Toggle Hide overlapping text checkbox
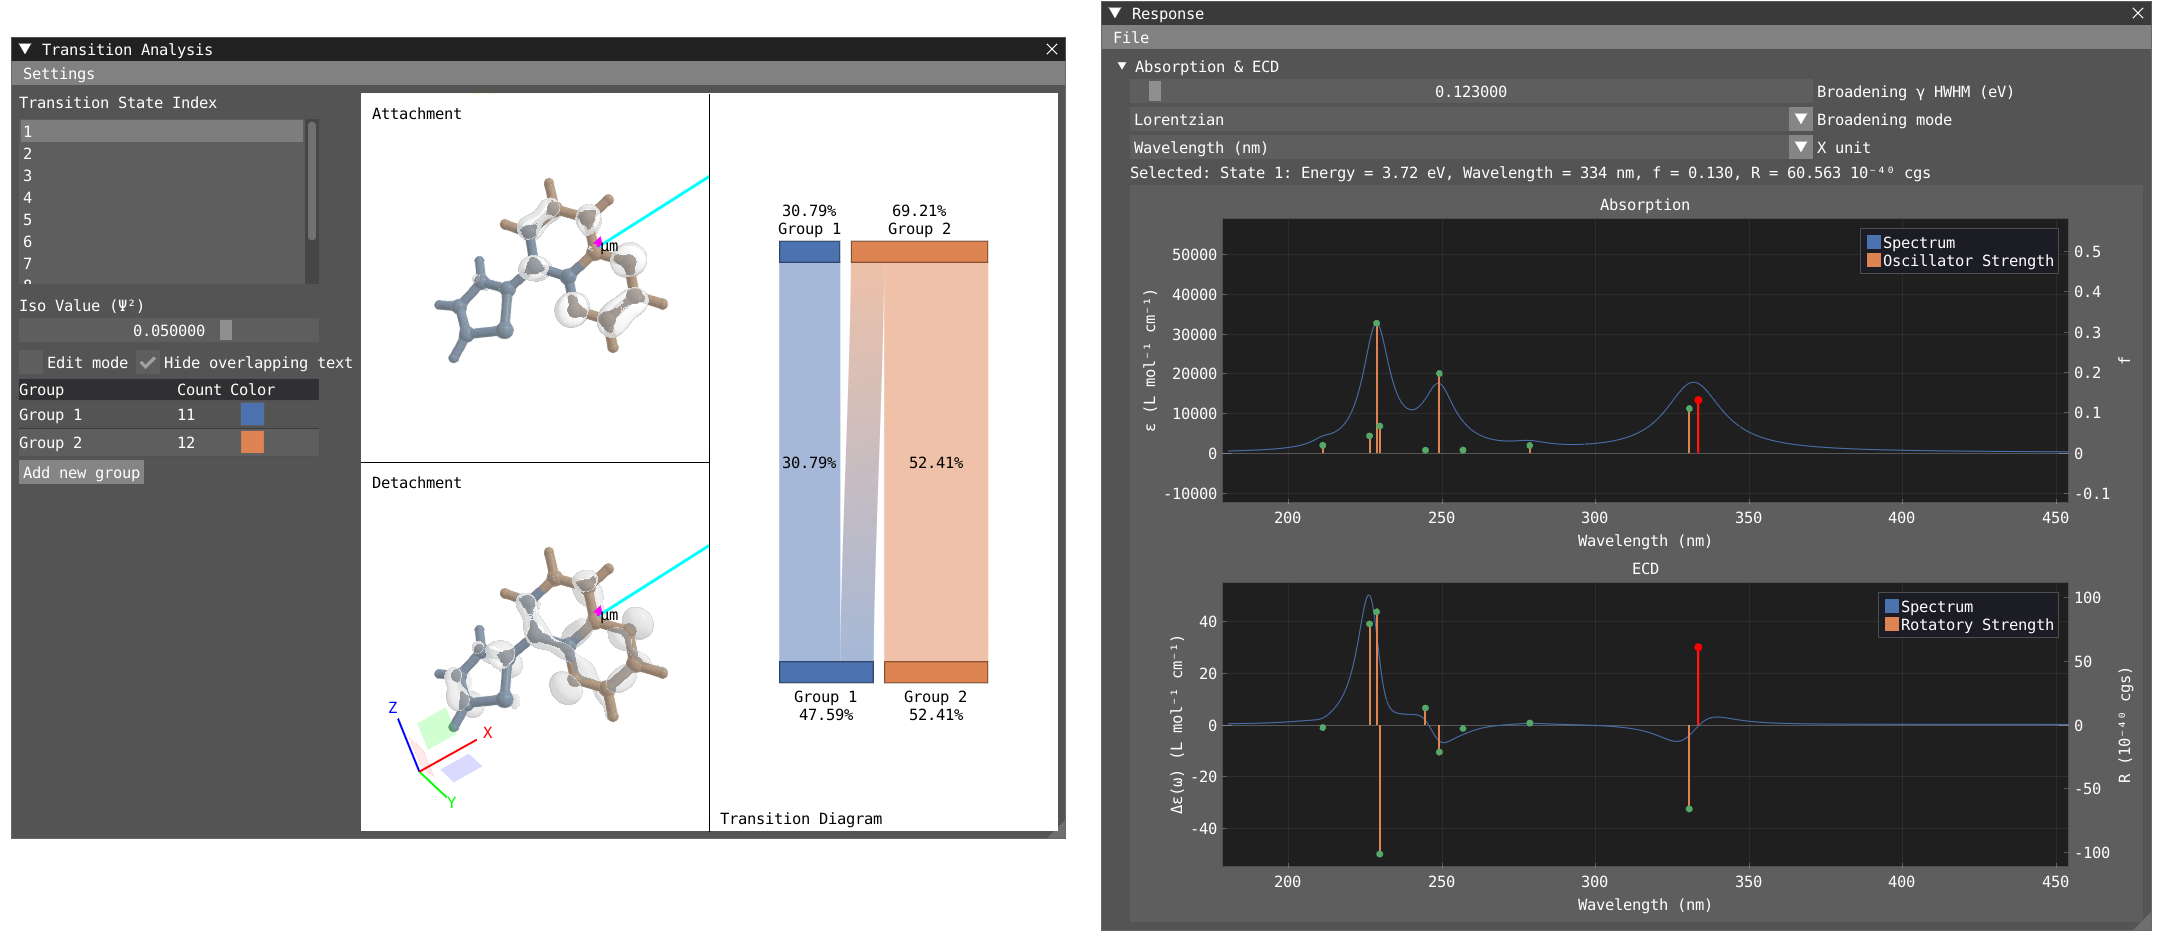The height and width of the screenshot is (945, 2170). 148,362
